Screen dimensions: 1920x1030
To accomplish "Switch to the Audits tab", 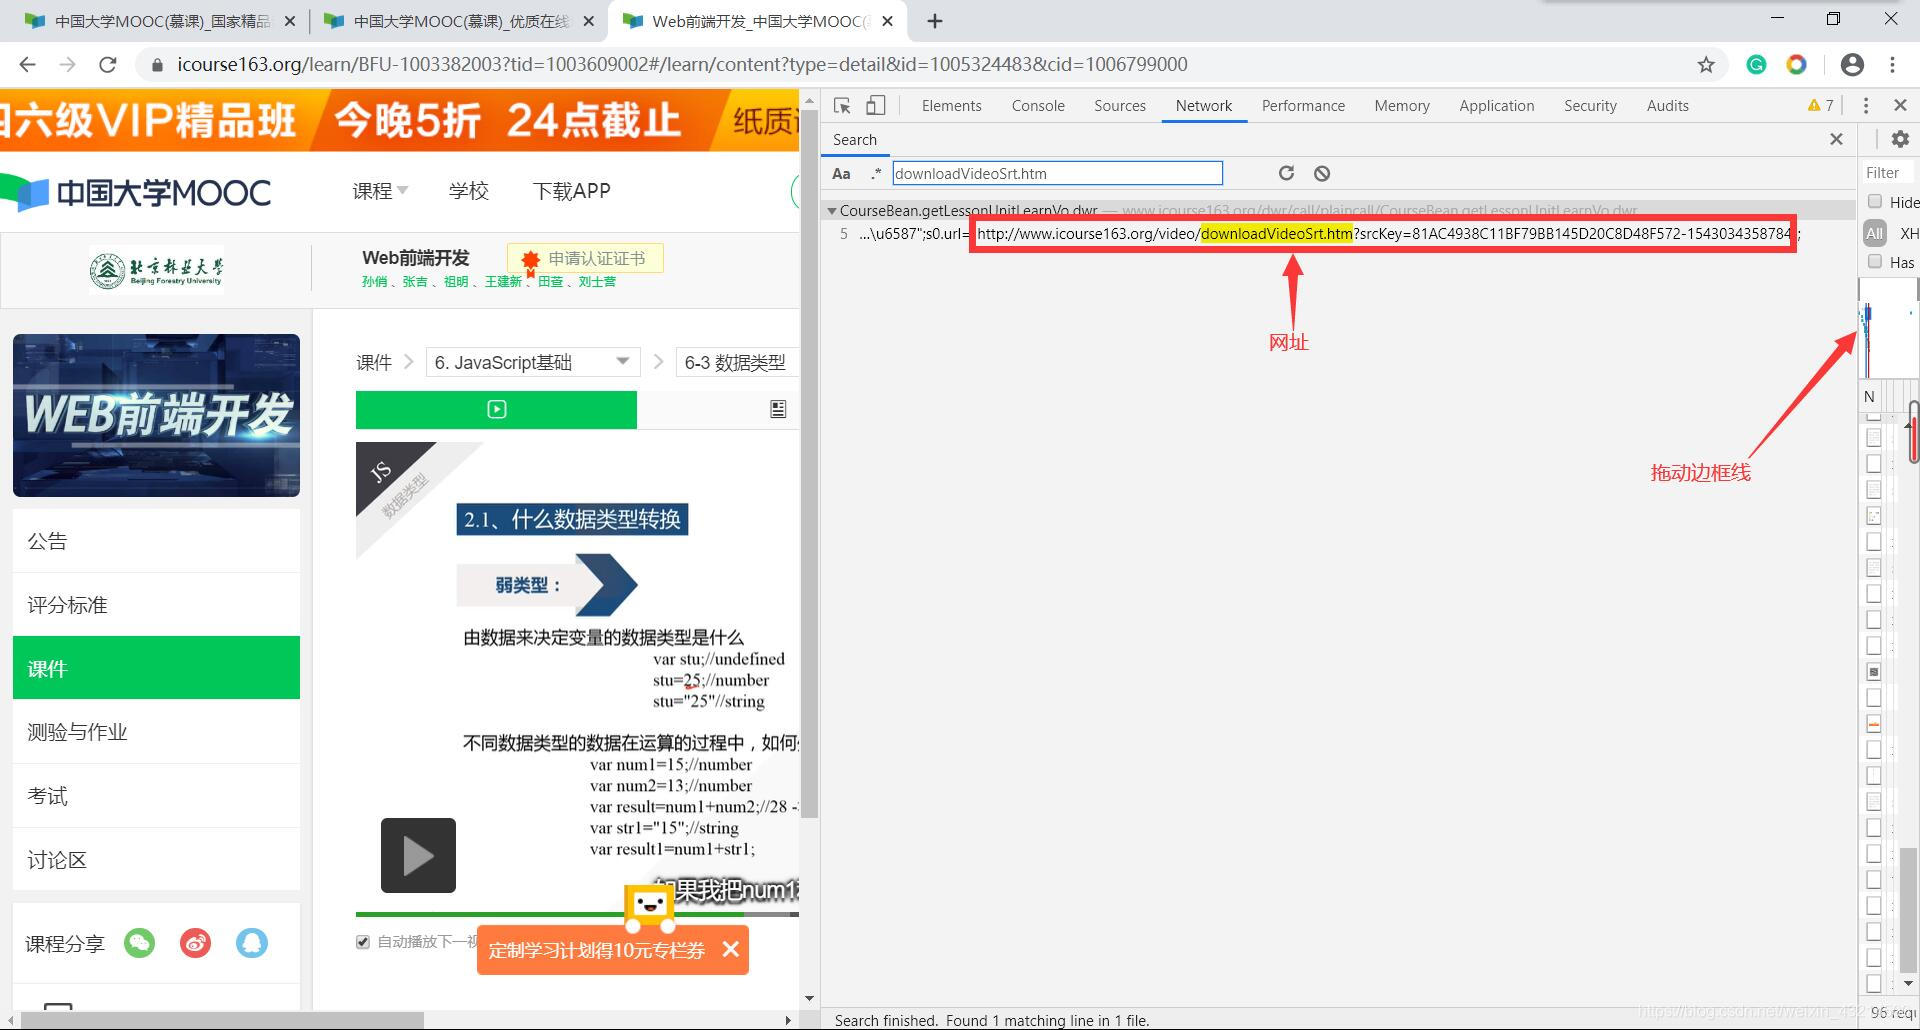I will [1667, 105].
